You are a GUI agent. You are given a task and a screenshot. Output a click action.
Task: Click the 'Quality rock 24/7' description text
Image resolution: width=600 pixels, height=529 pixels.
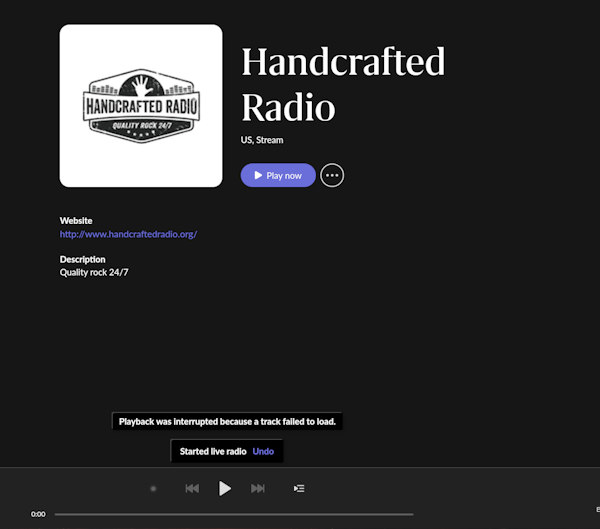(94, 272)
